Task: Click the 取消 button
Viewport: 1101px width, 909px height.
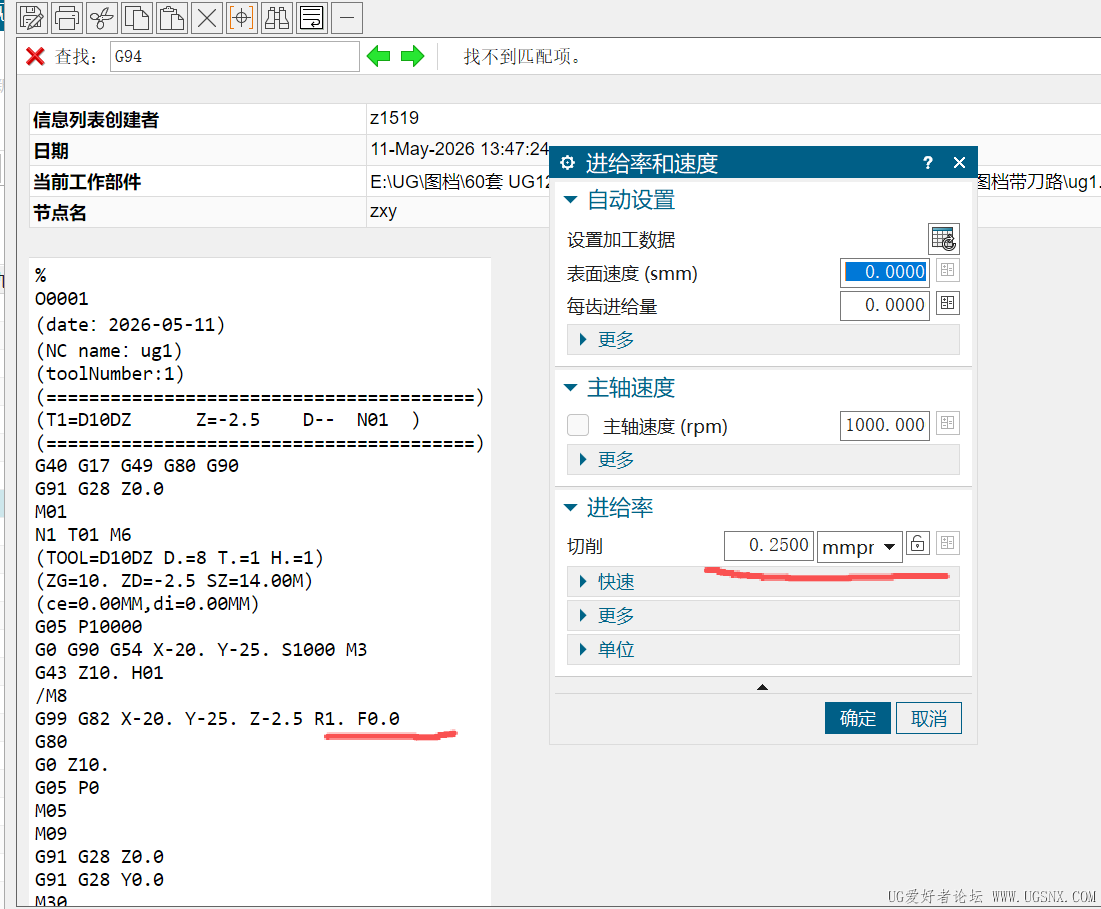Action: point(929,718)
